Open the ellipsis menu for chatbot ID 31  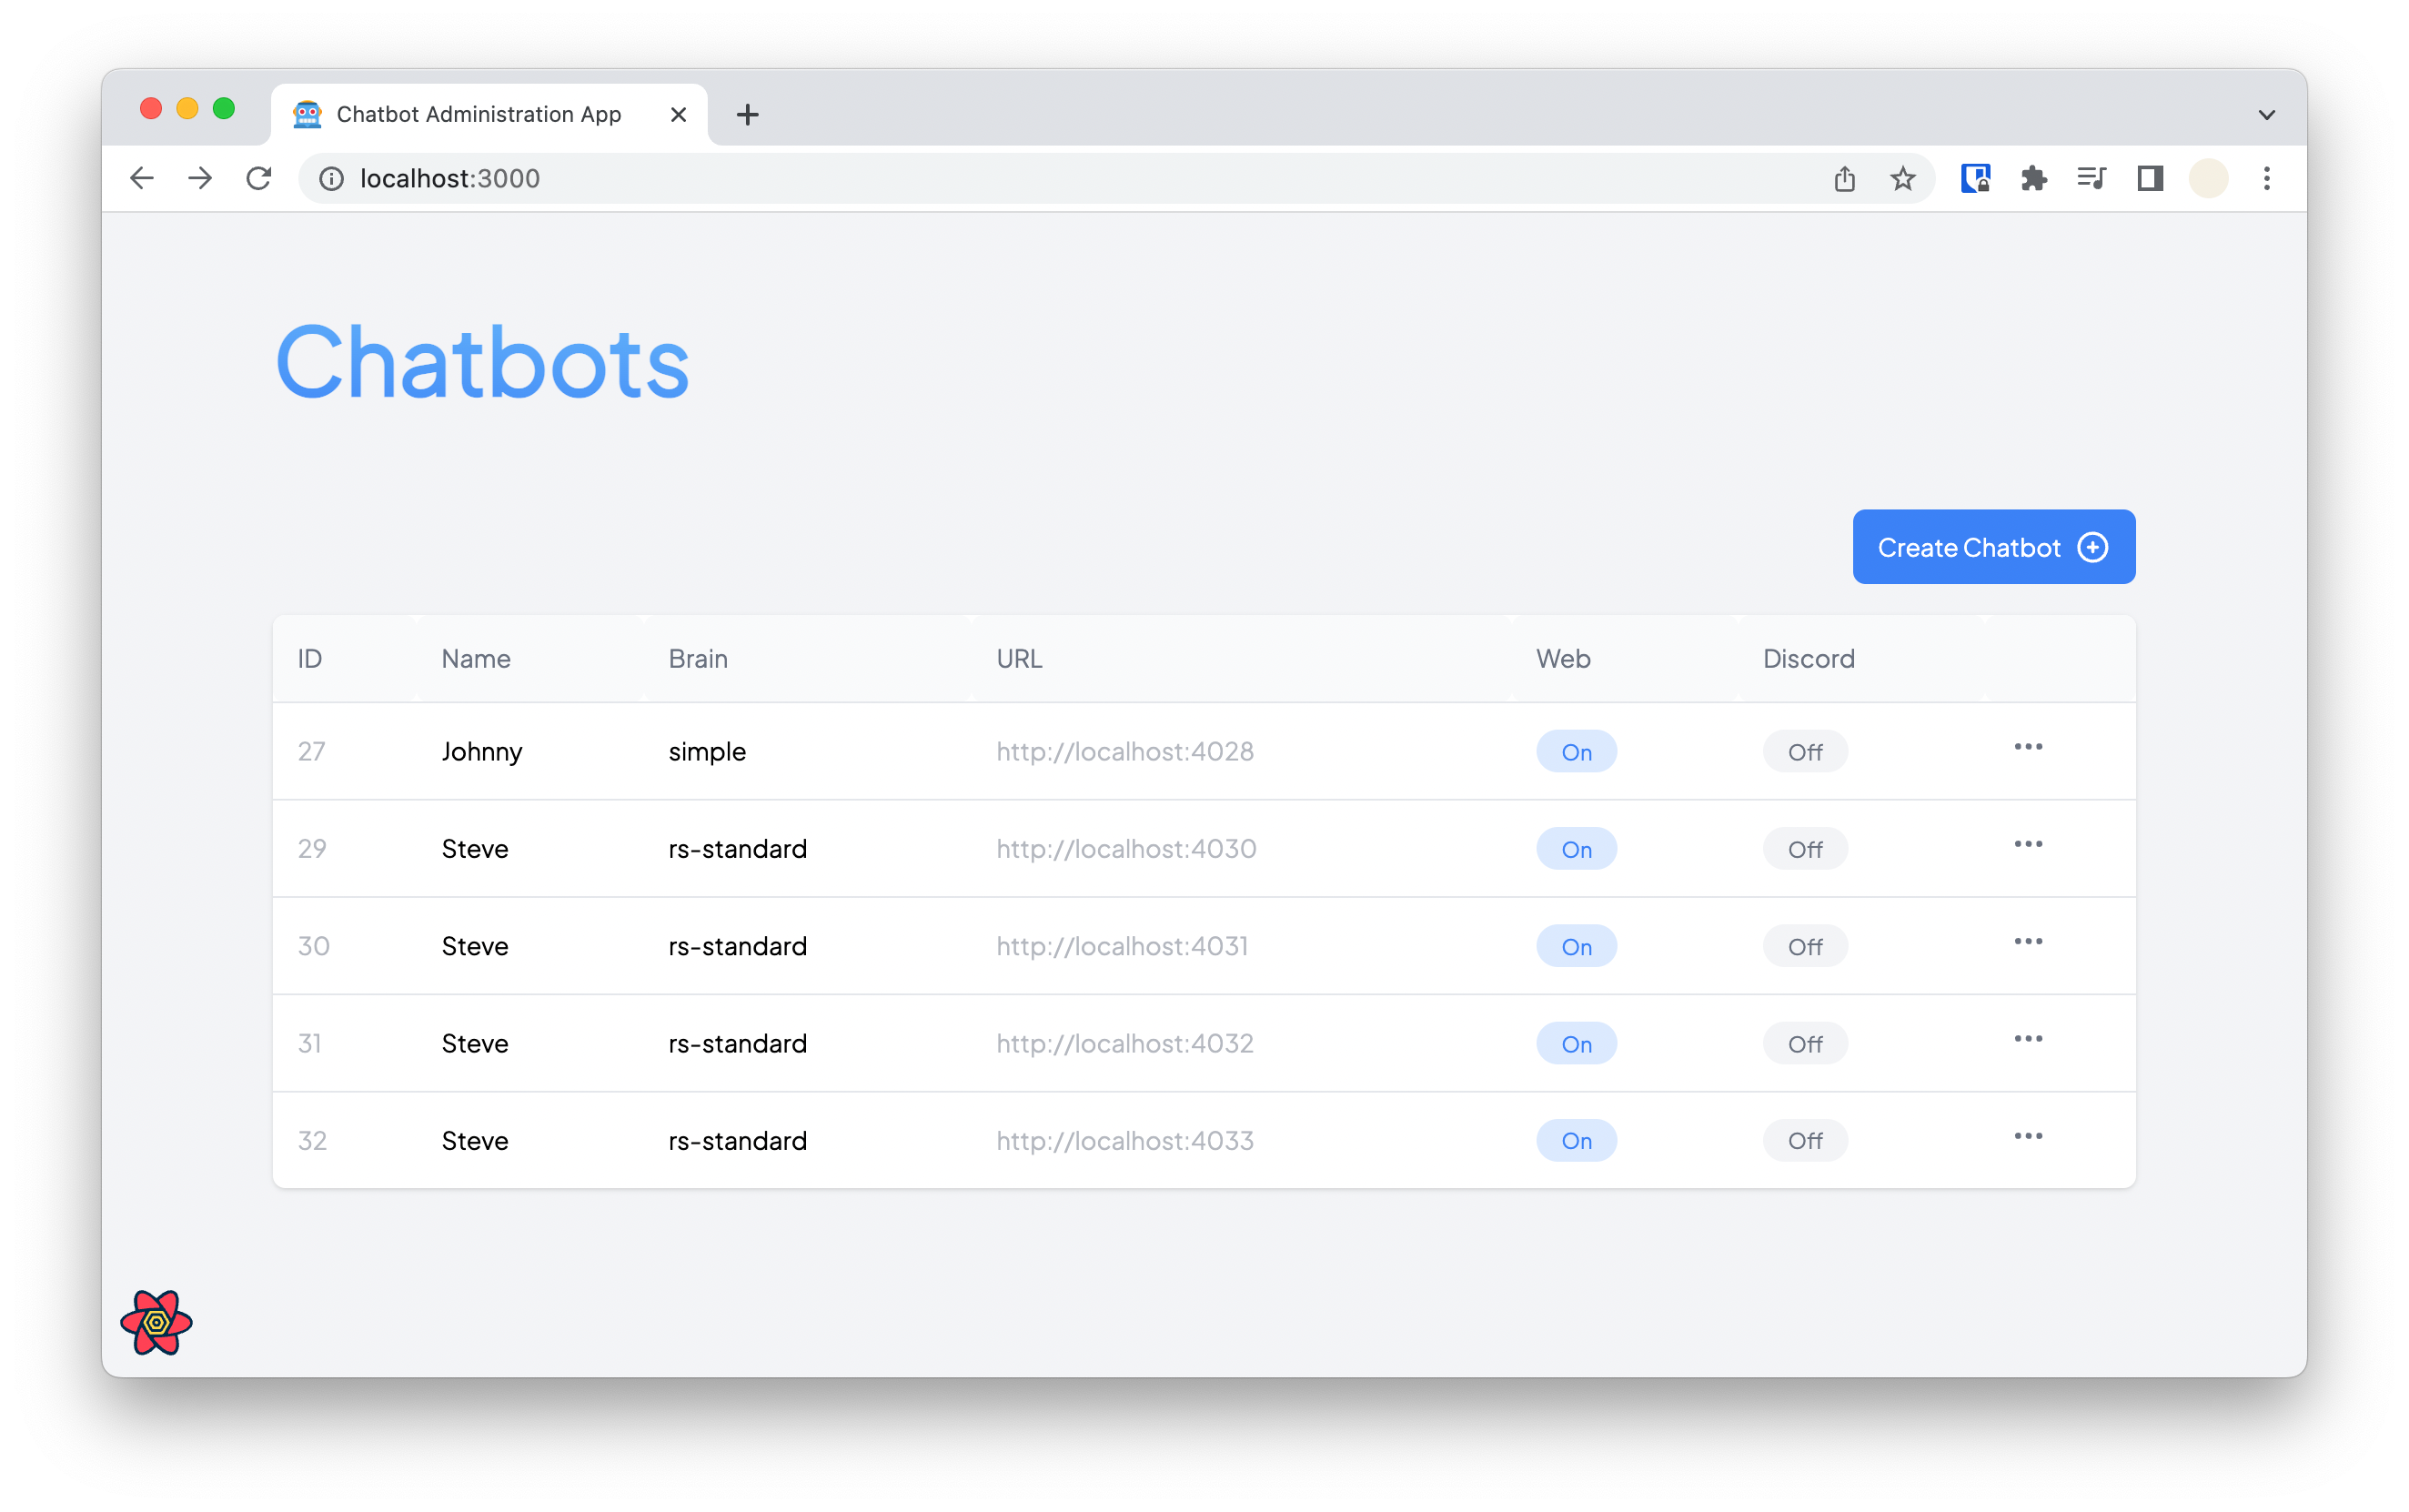(2028, 1039)
